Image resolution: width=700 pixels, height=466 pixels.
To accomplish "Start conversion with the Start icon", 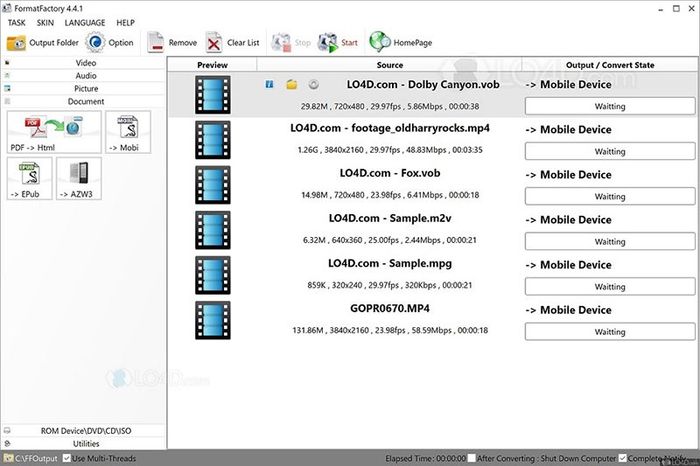I will pyautogui.click(x=328, y=43).
